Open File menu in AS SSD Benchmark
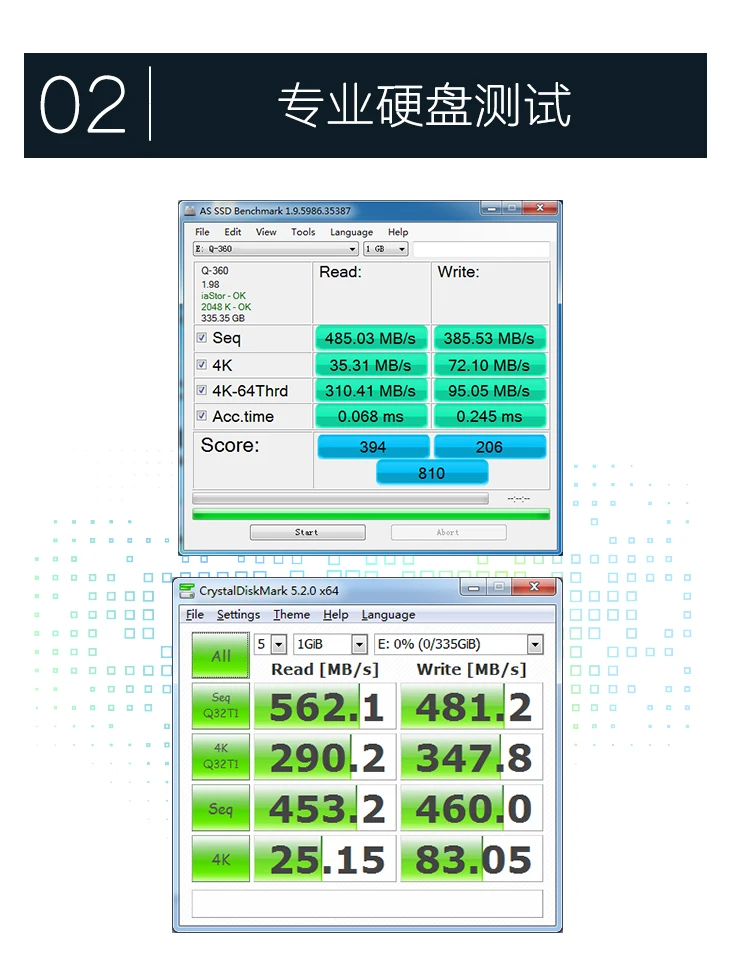Viewport: 750px width, 960px height. tap(202, 232)
